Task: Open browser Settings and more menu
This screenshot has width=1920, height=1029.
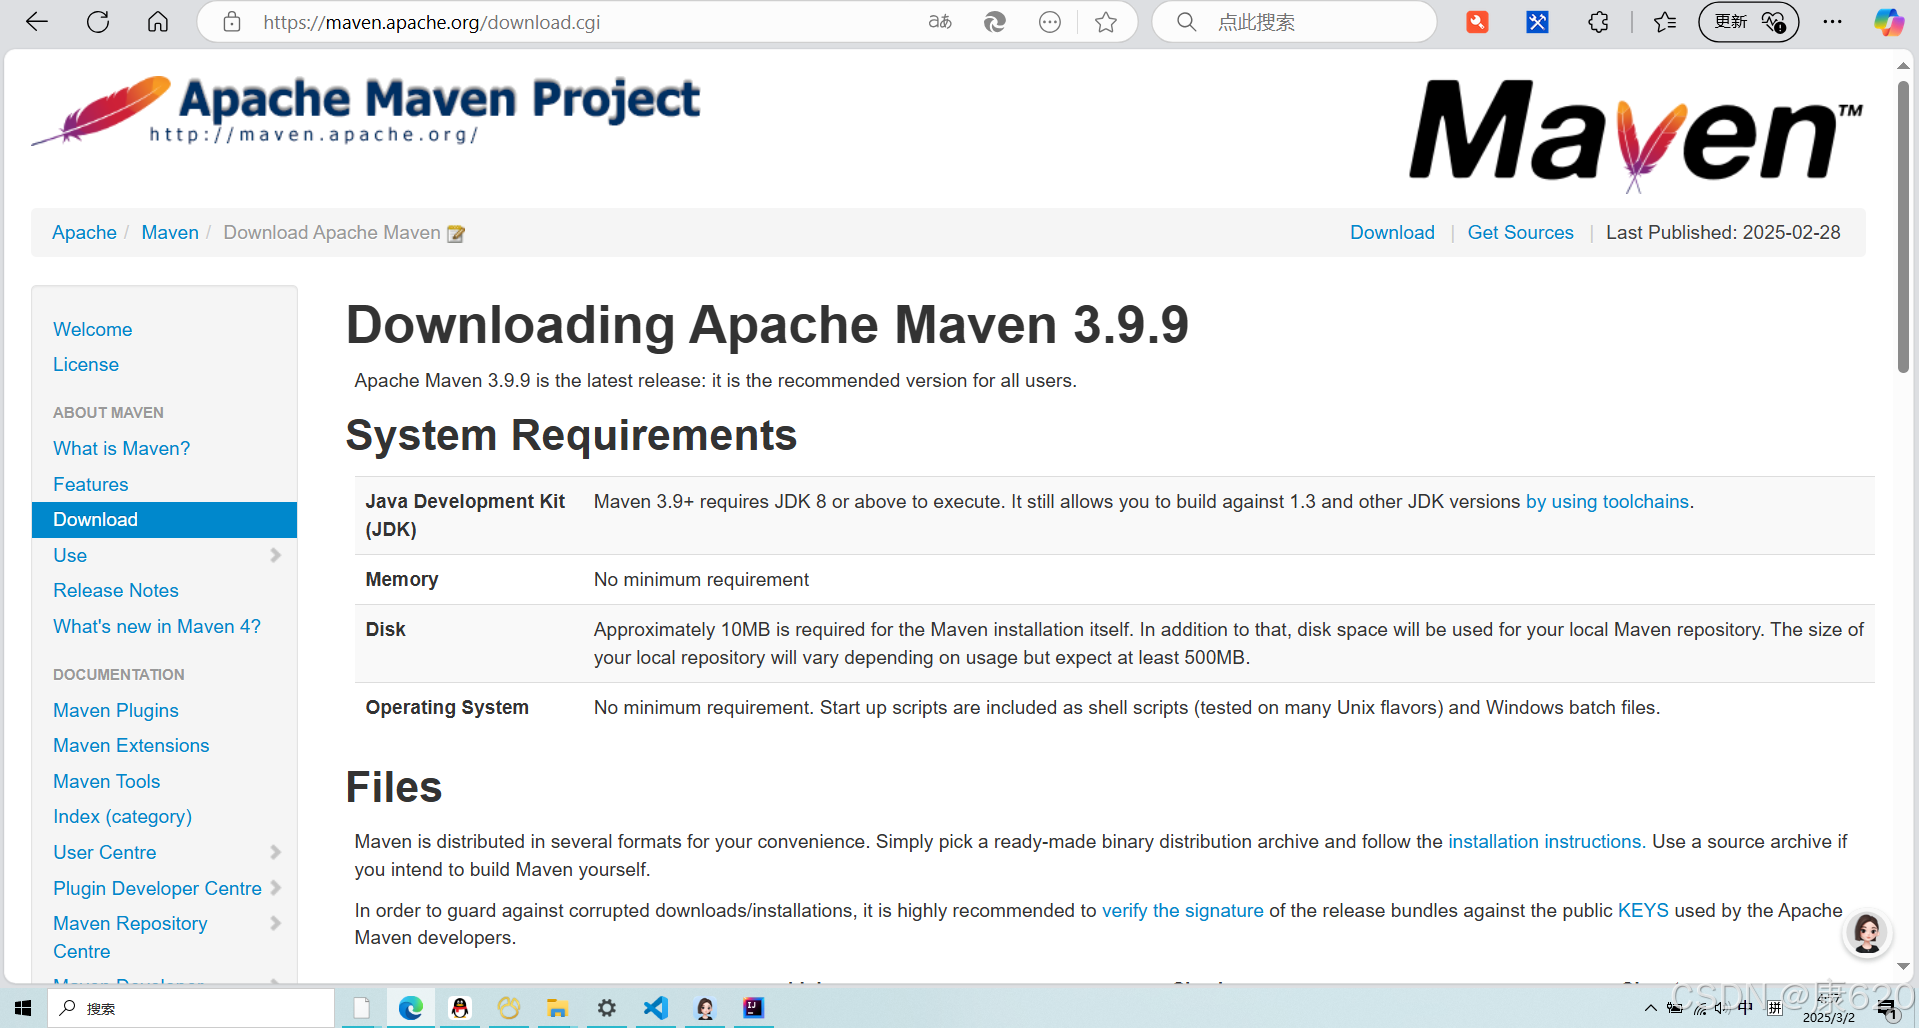Action: pos(1832,22)
